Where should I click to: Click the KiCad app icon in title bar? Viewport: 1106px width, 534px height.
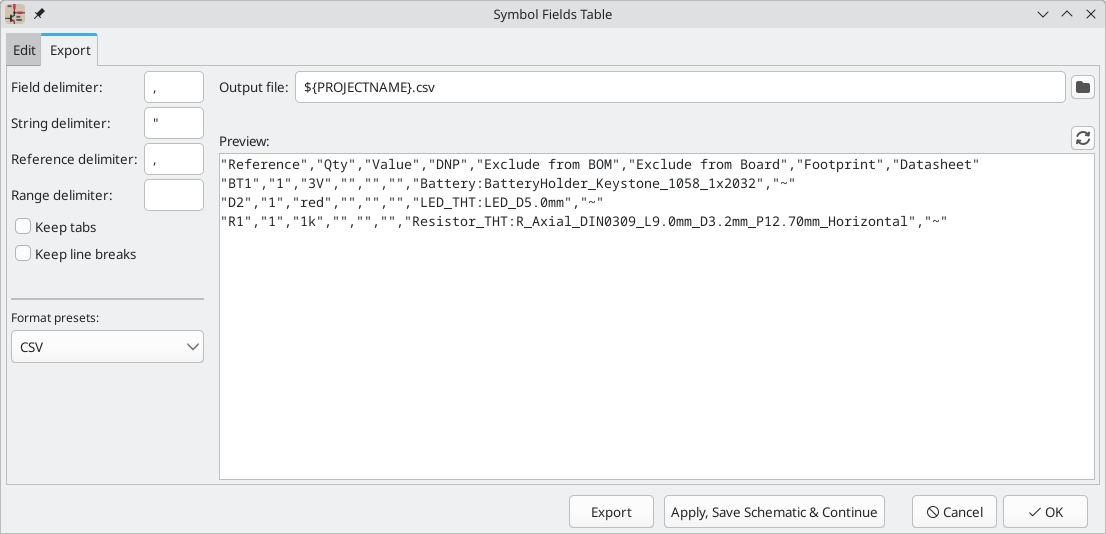point(16,14)
